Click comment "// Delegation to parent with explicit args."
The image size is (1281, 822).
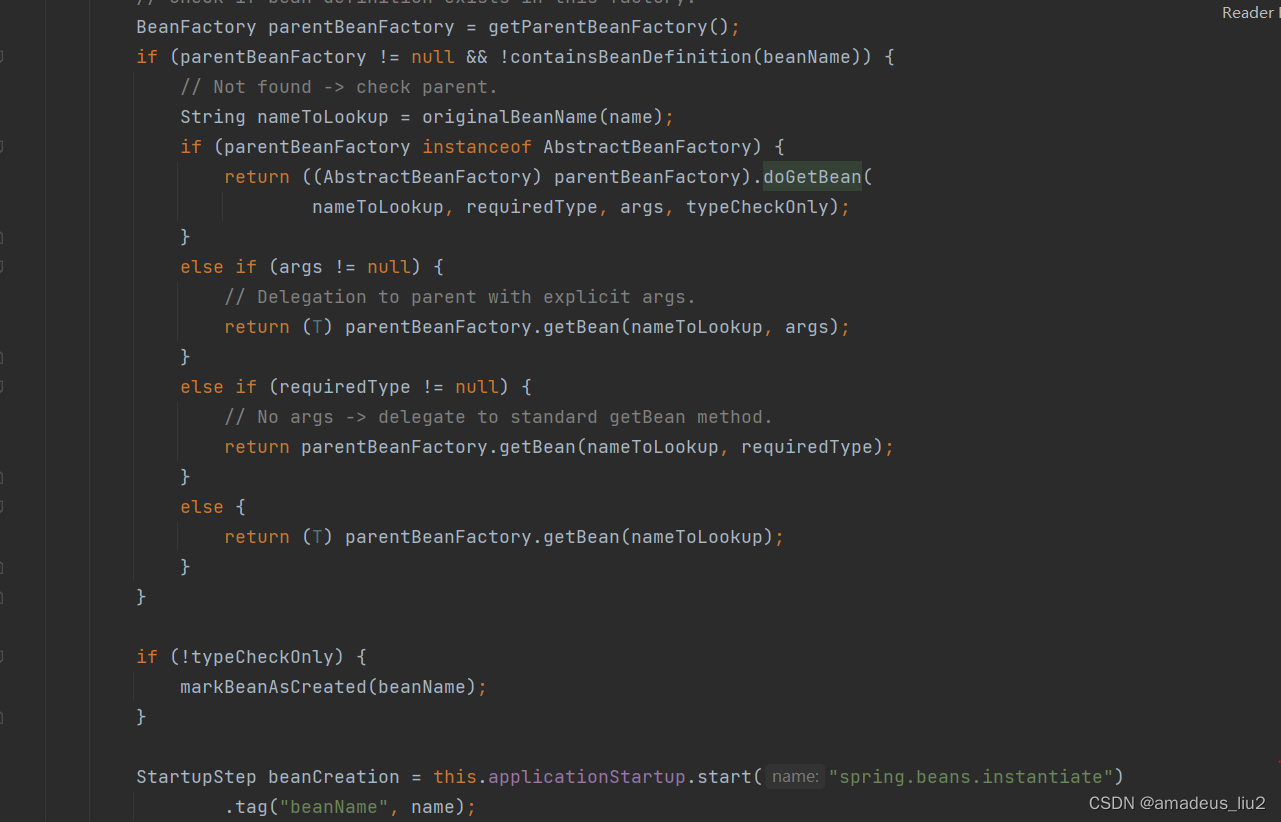coord(460,297)
